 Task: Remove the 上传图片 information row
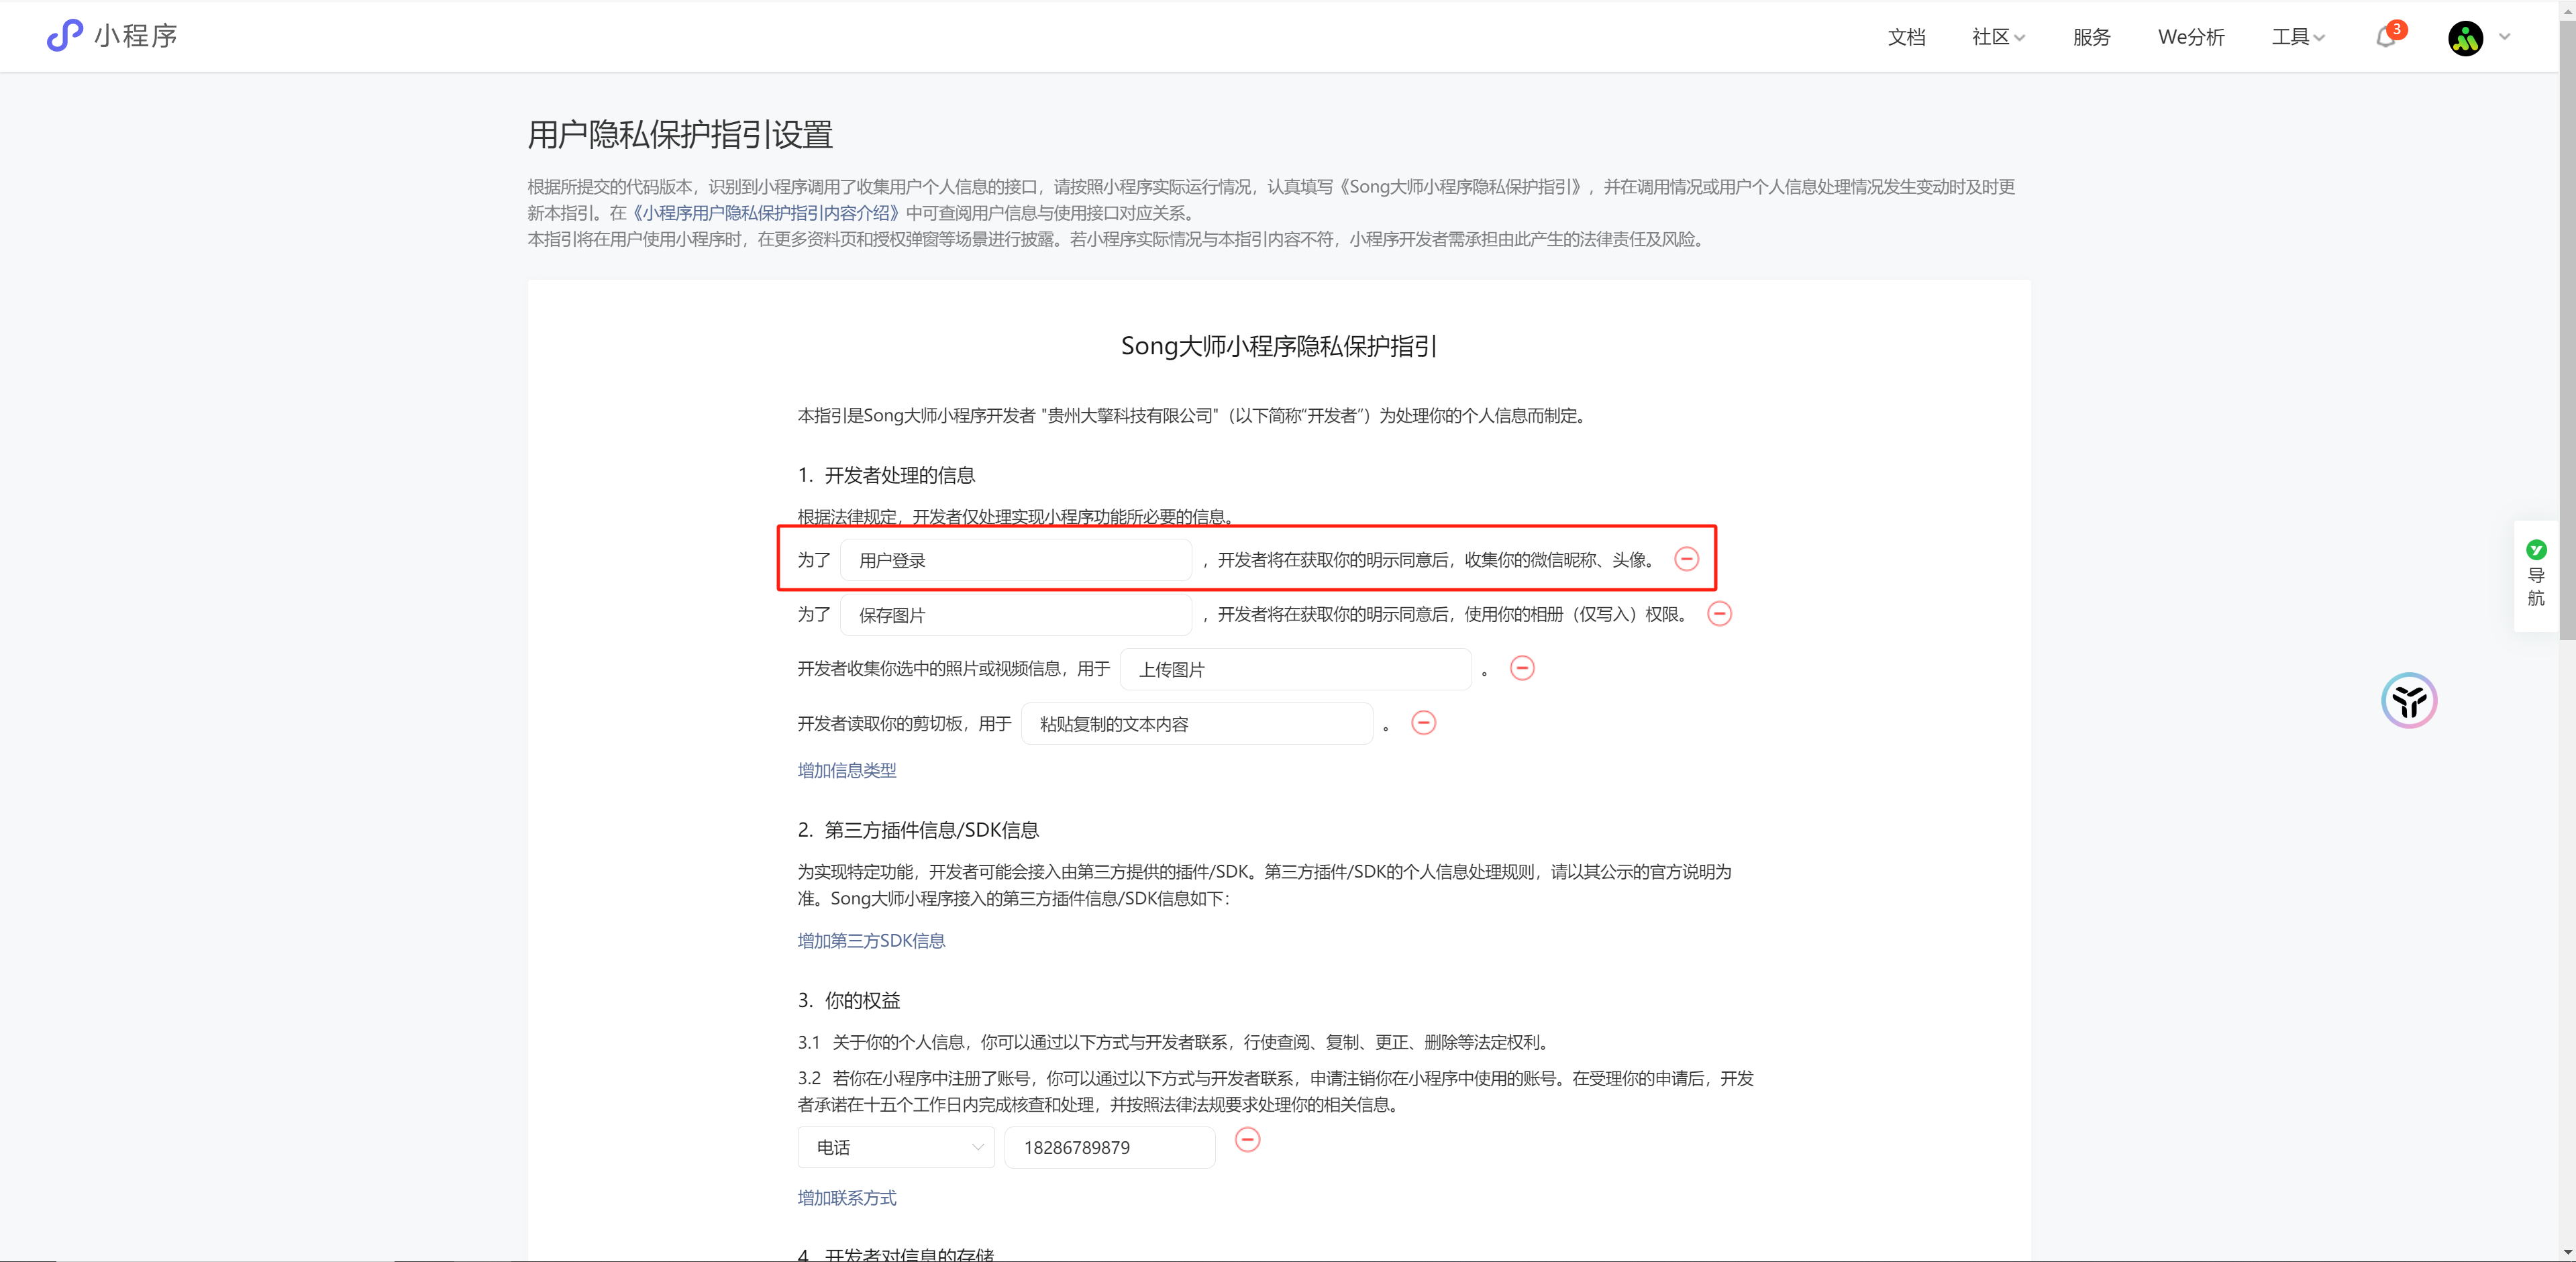tap(1522, 668)
